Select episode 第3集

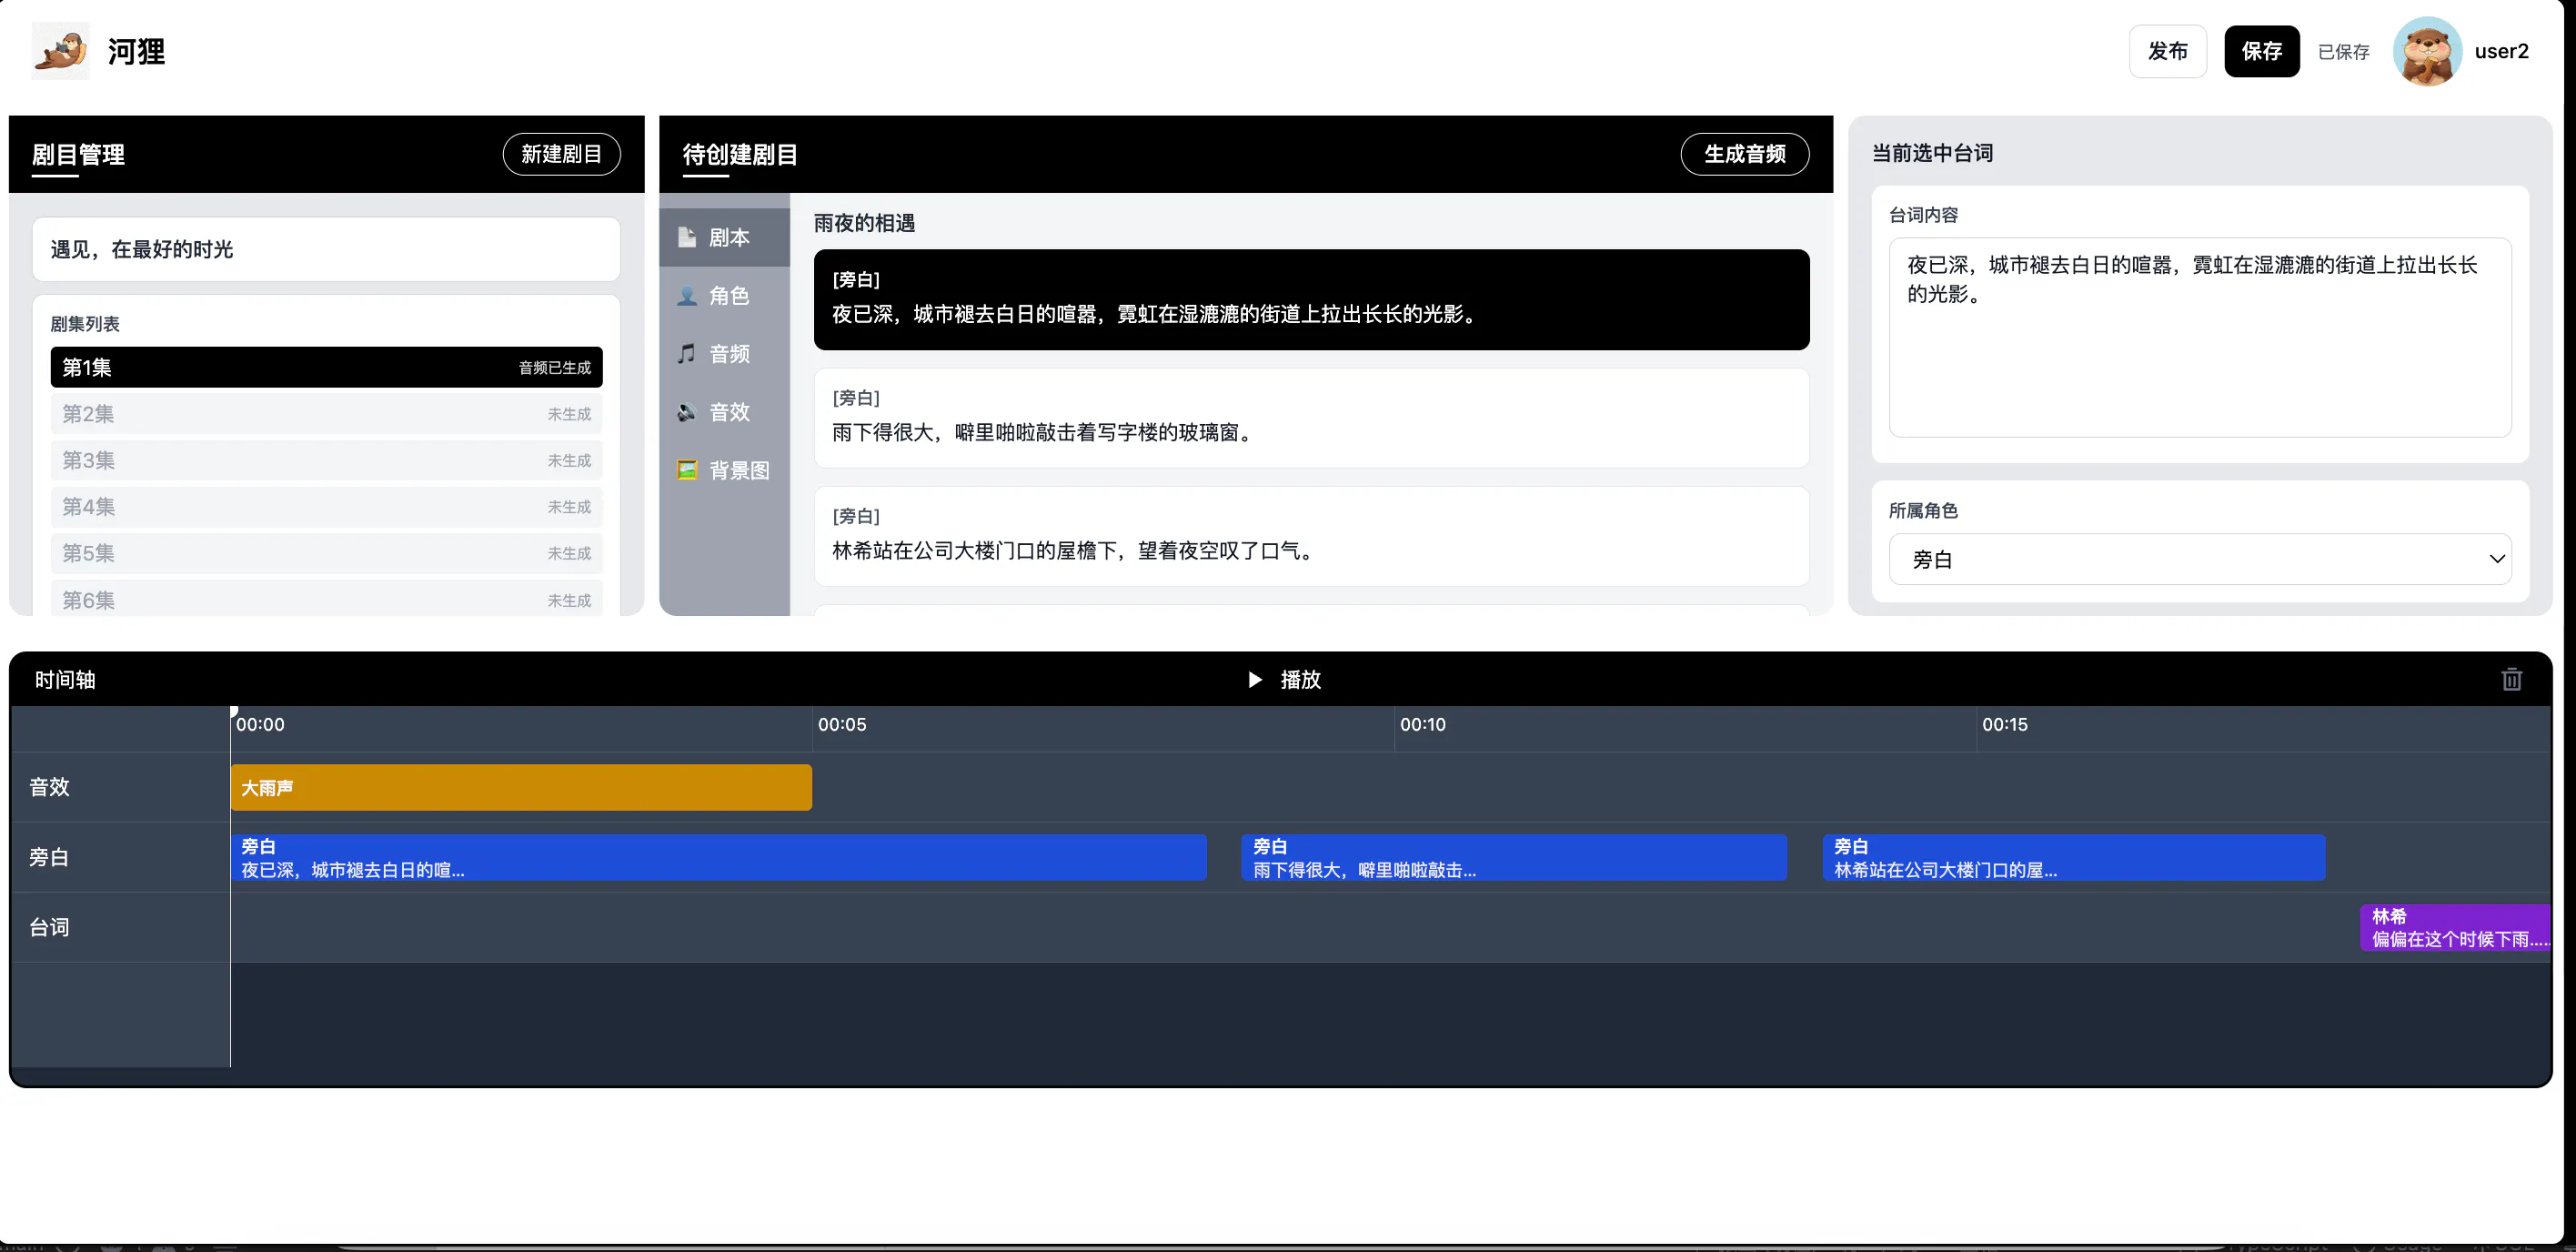(326, 460)
